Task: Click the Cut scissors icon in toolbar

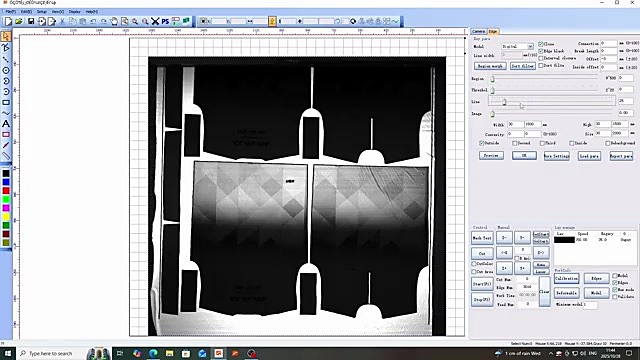Action: click(x=62, y=21)
